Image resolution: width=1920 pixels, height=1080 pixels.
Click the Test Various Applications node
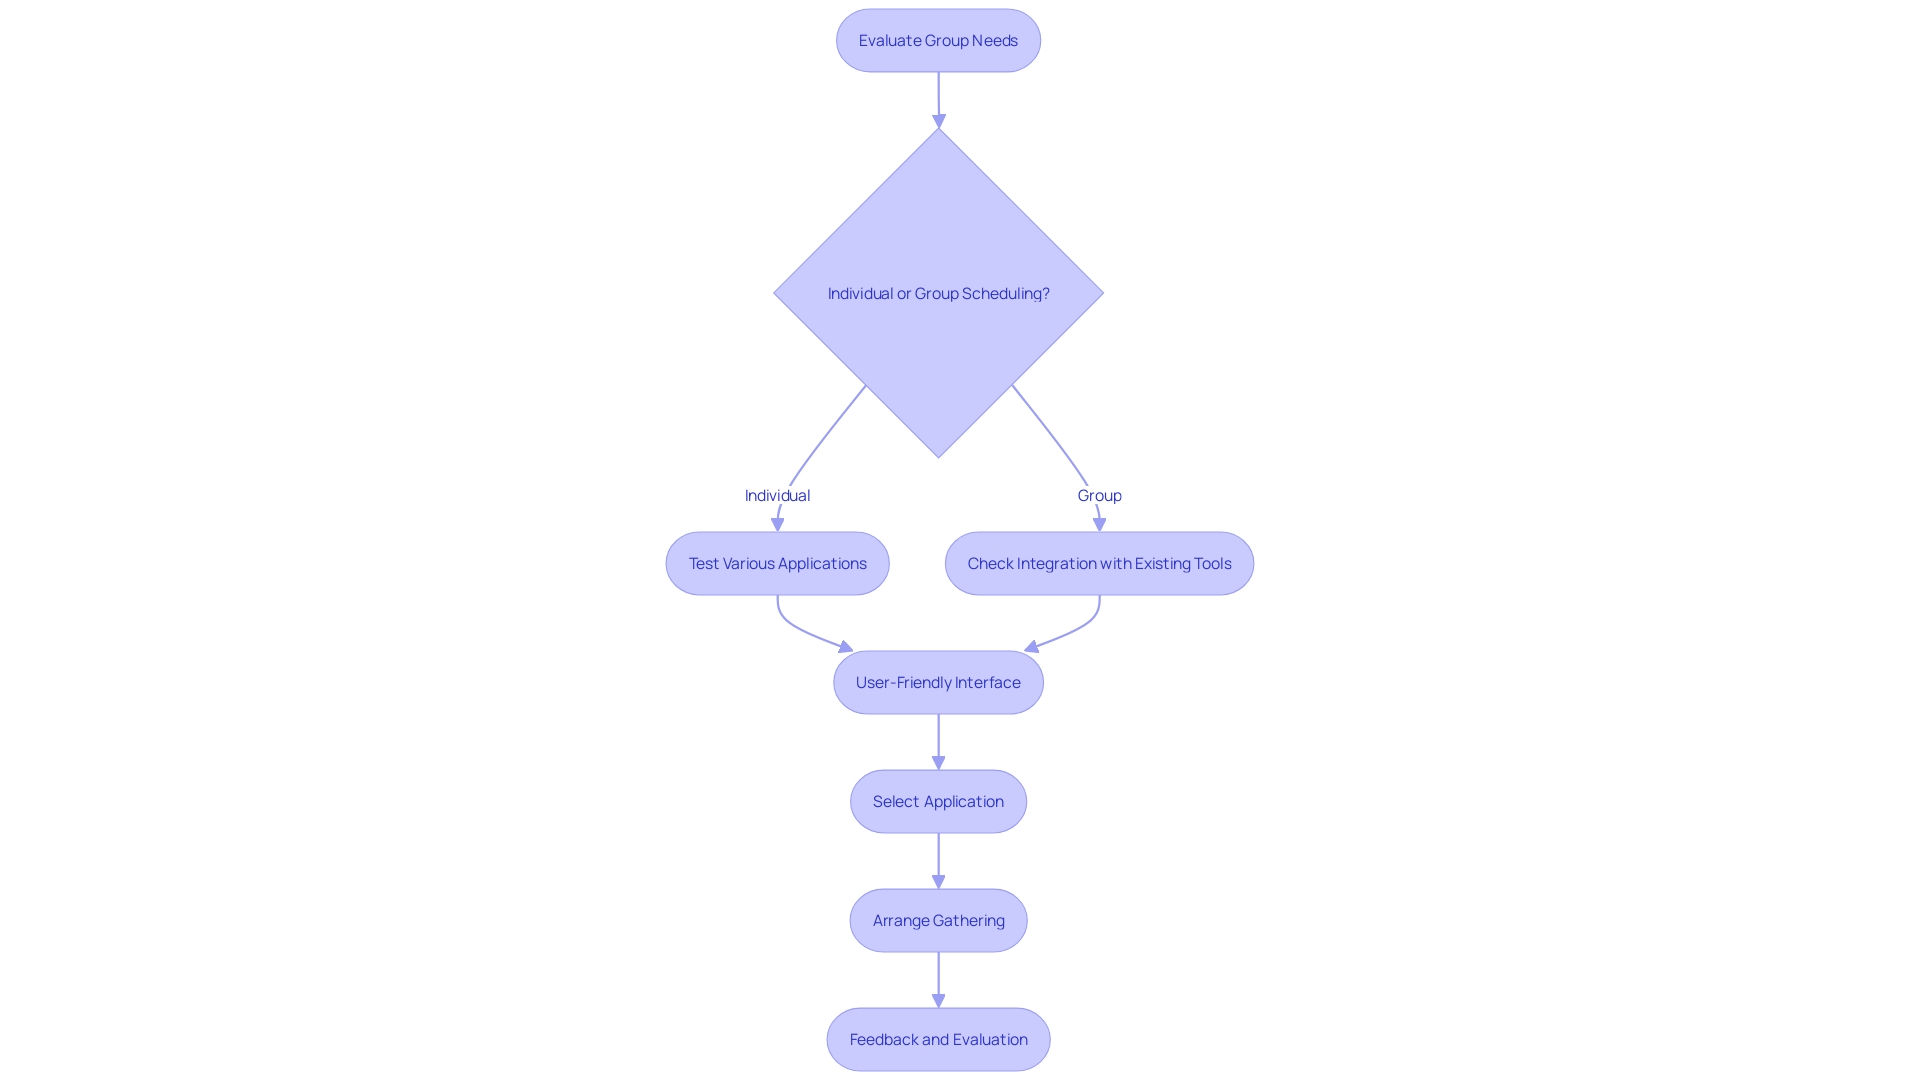click(x=777, y=563)
